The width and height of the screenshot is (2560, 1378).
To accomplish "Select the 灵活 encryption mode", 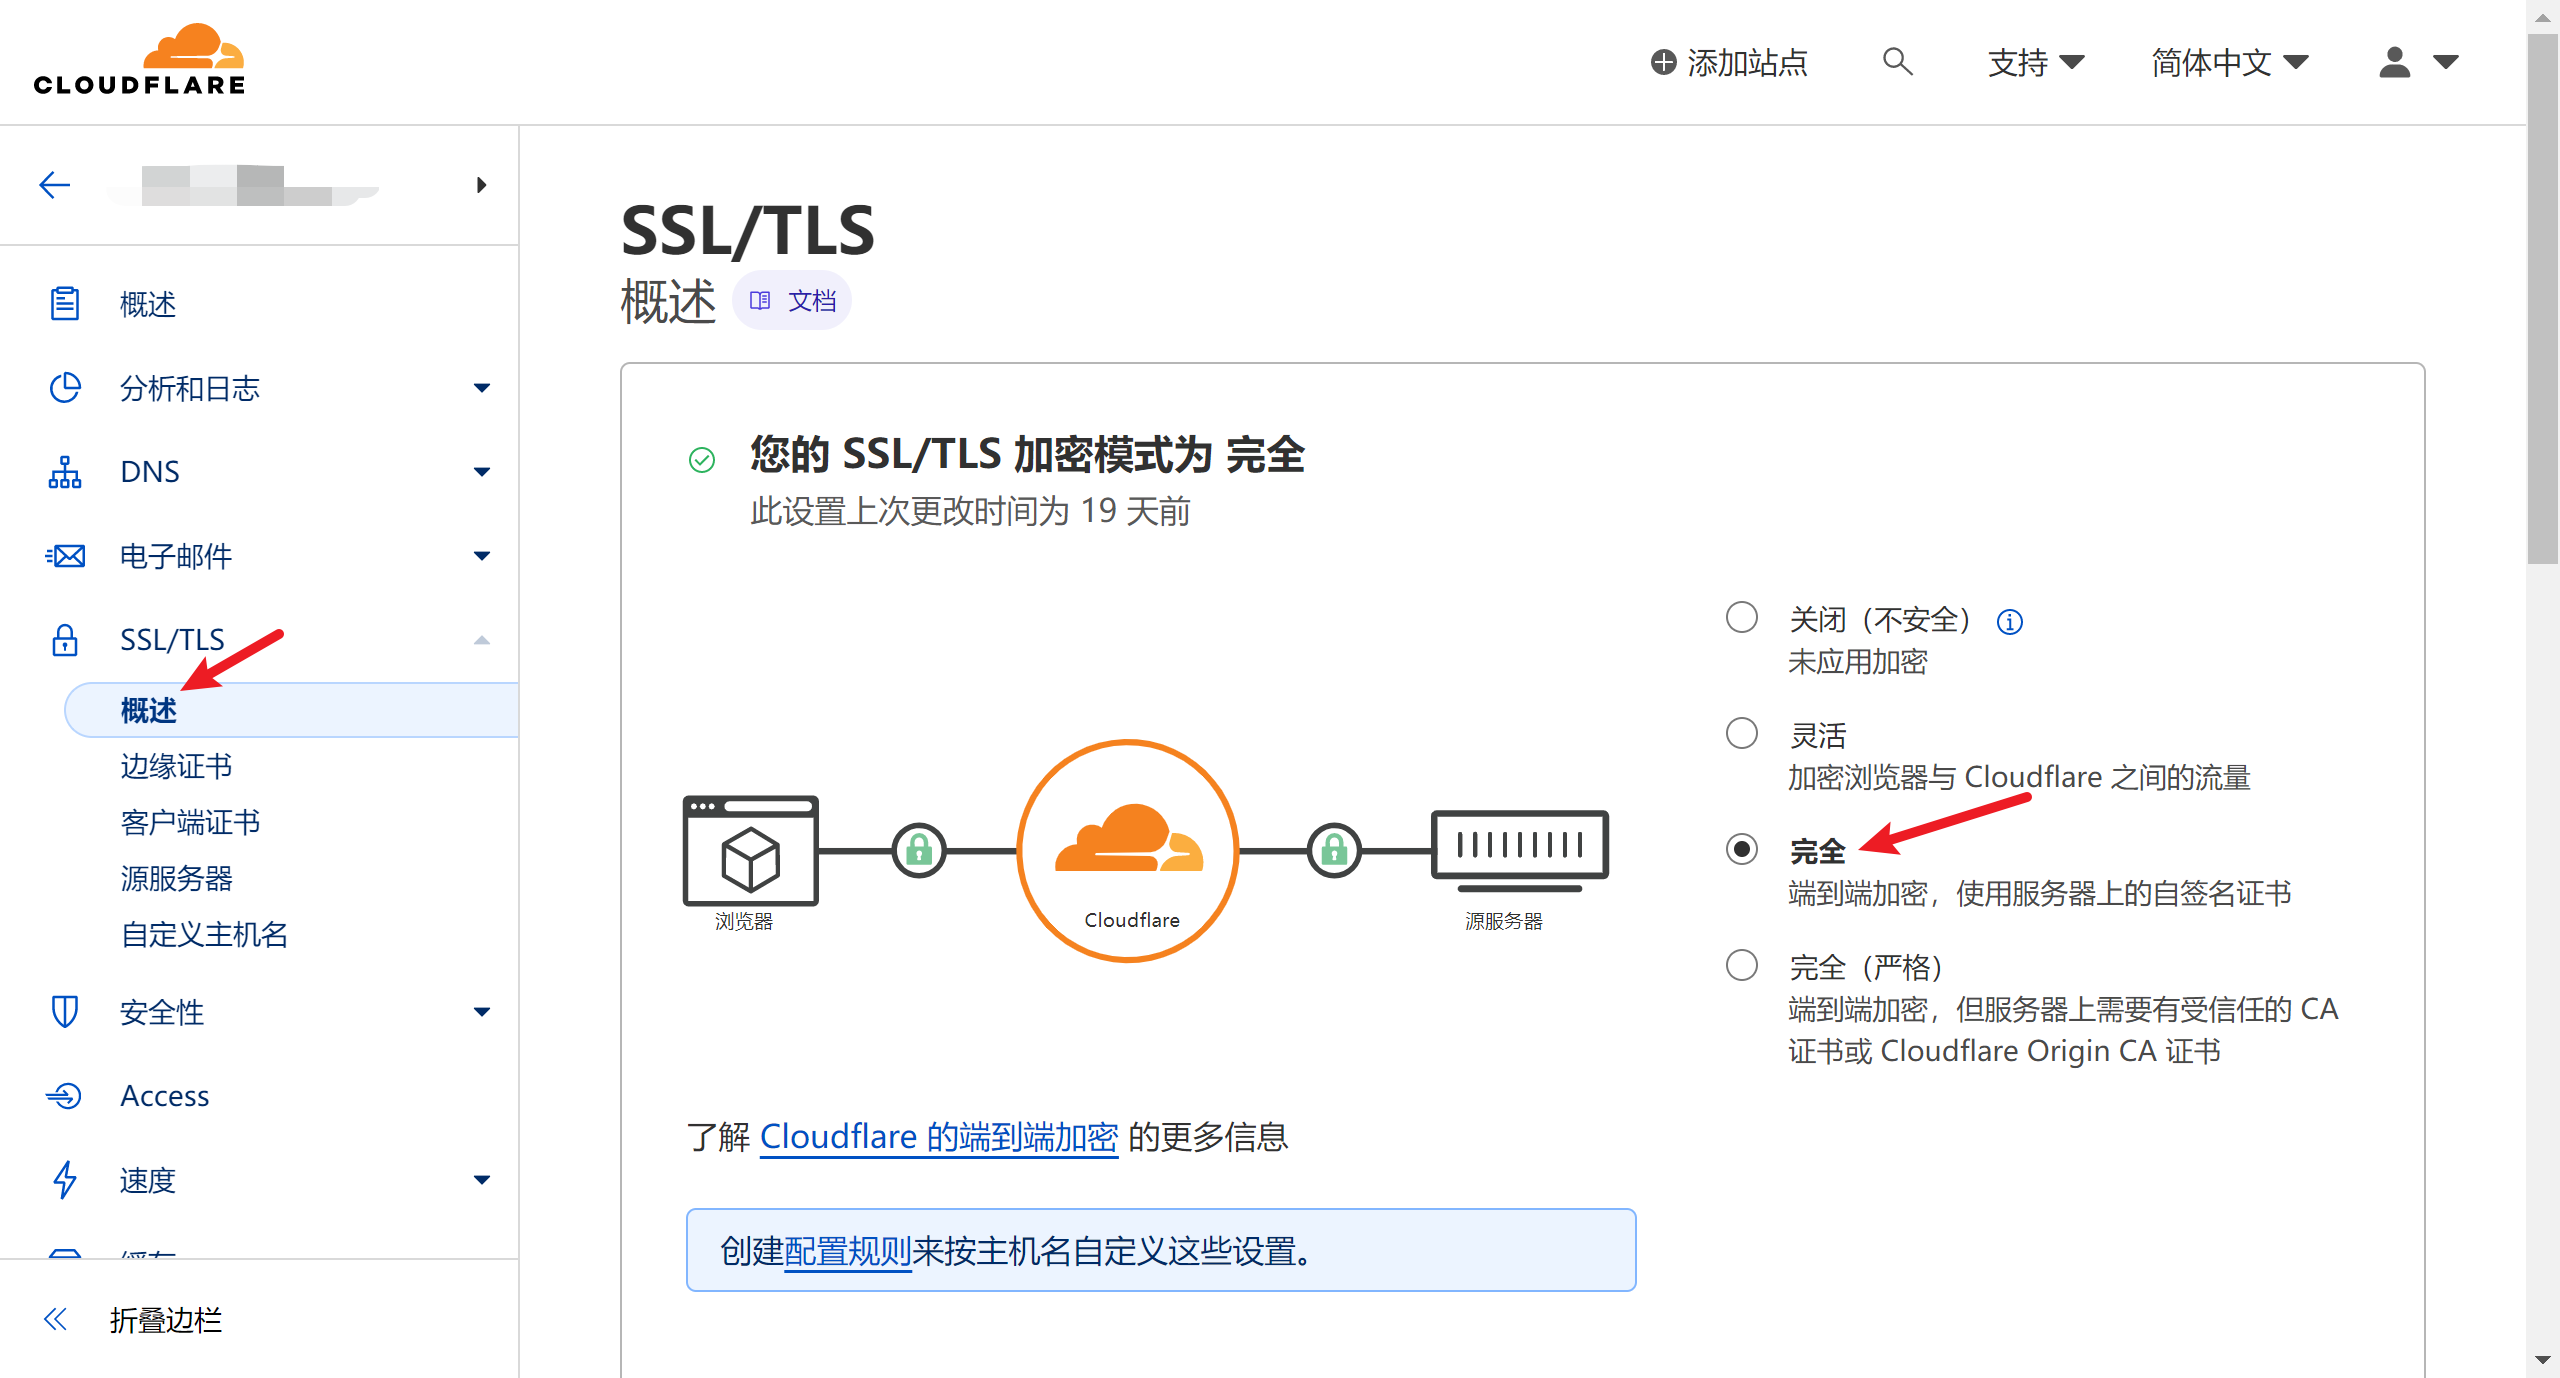I will point(1742,734).
